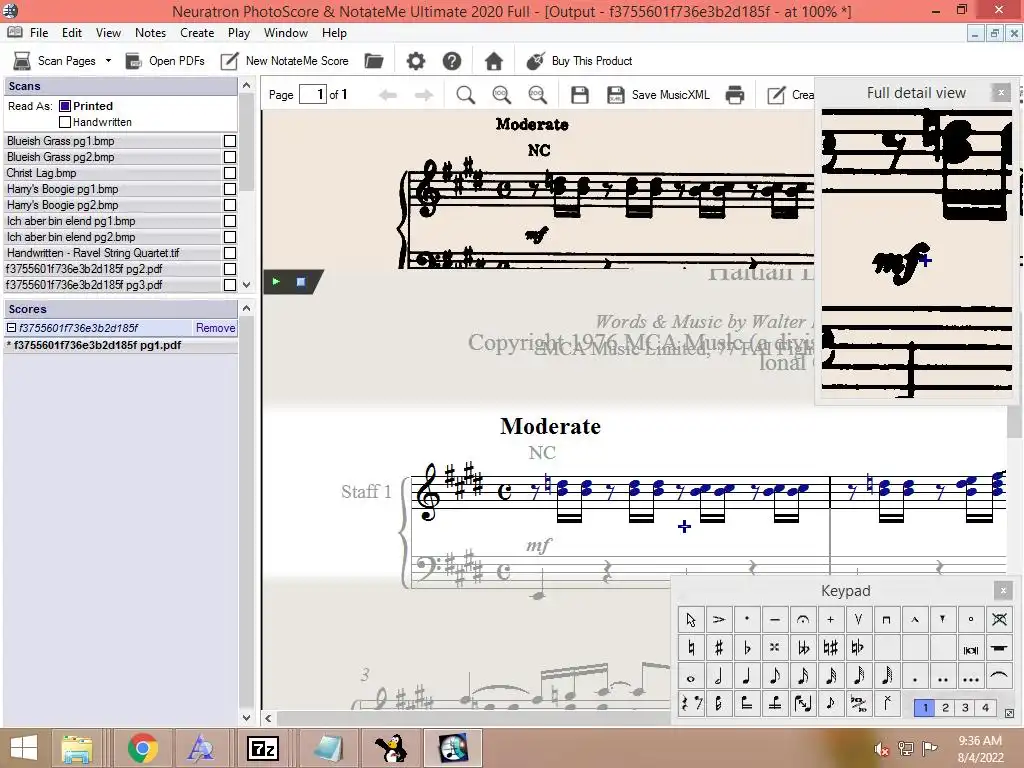Image resolution: width=1024 pixels, height=768 pixels.
Task: Launch Chrome from the taskbar
Action: 142,748
